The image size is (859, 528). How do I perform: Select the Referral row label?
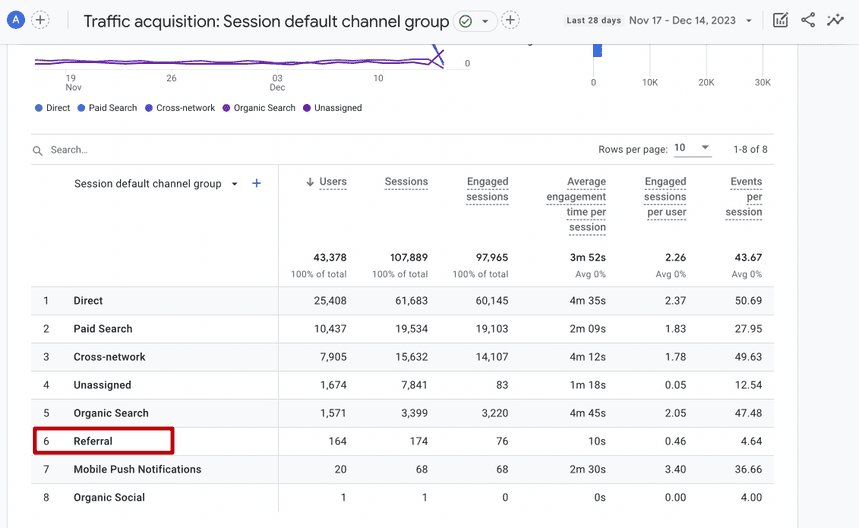click(93, 441)
